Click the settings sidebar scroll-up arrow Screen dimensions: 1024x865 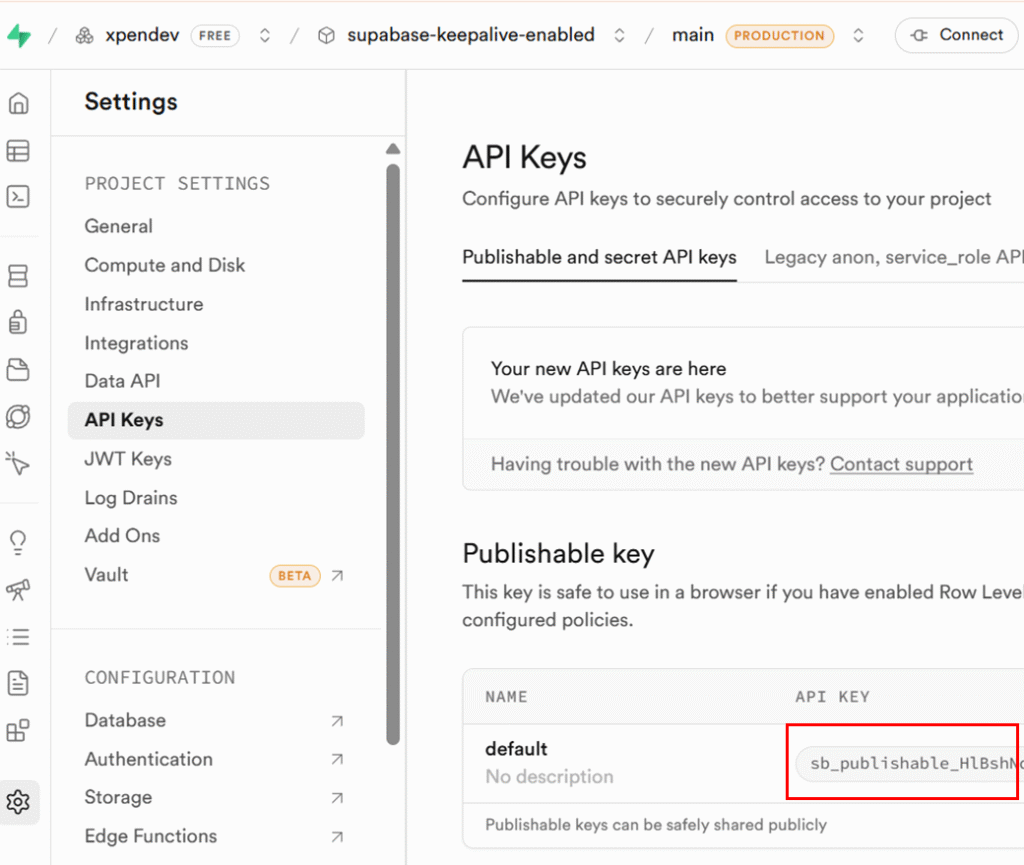pyautogui.click(x=393, y=150)
